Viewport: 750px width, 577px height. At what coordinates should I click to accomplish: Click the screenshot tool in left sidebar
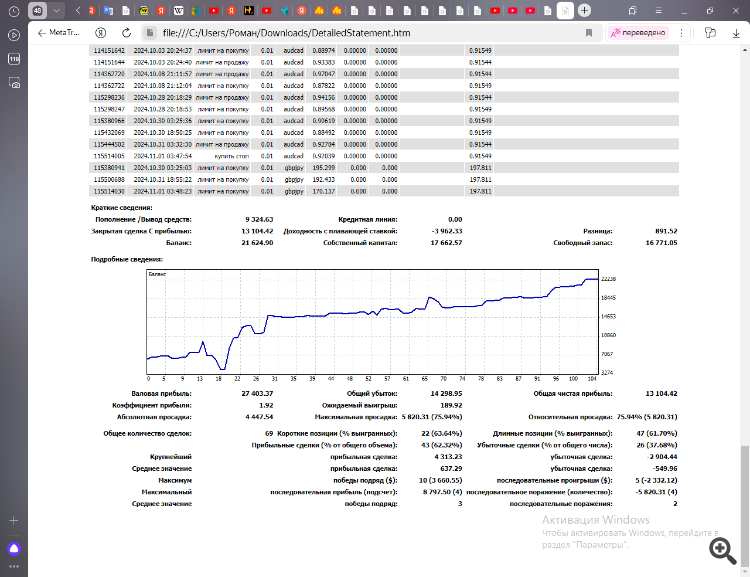click(14, 84)
